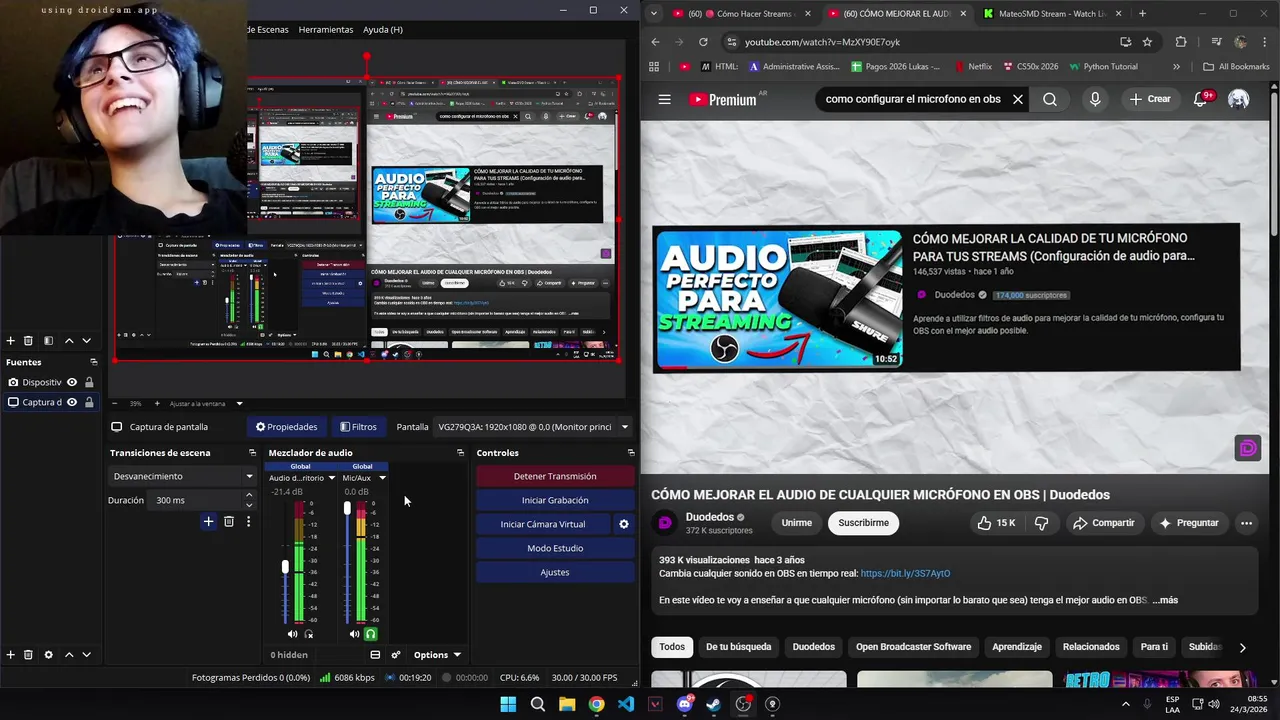Open Propiedades for the selected source
Screen dimensions: 1280x720
[x=287, y=427]
